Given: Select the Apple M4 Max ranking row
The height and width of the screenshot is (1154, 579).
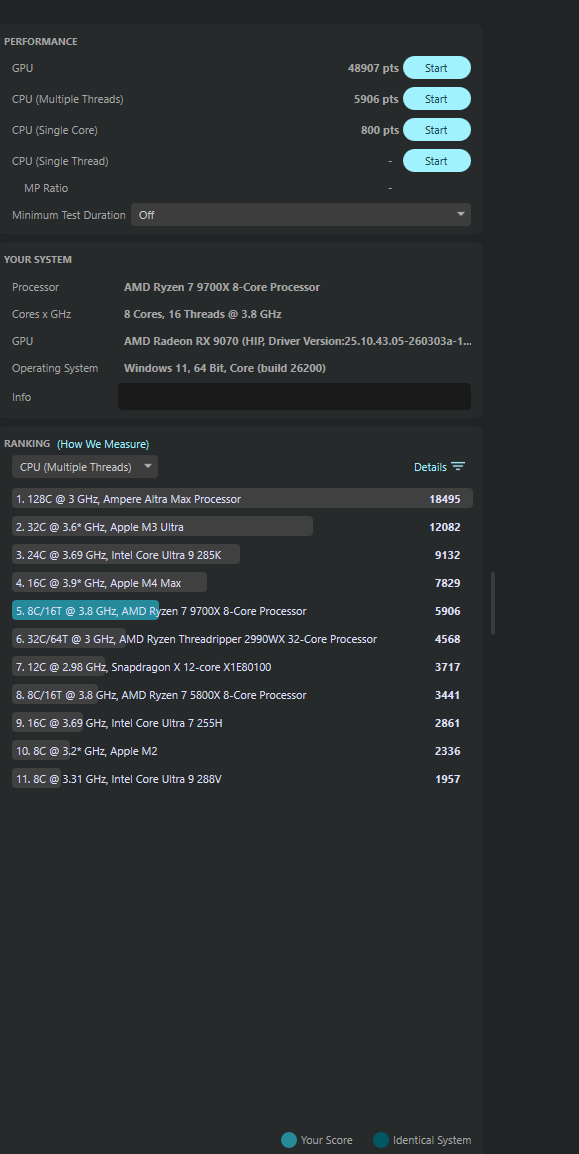Looking at the screenshot, I should pyautogui.click(x=242, y=583).
